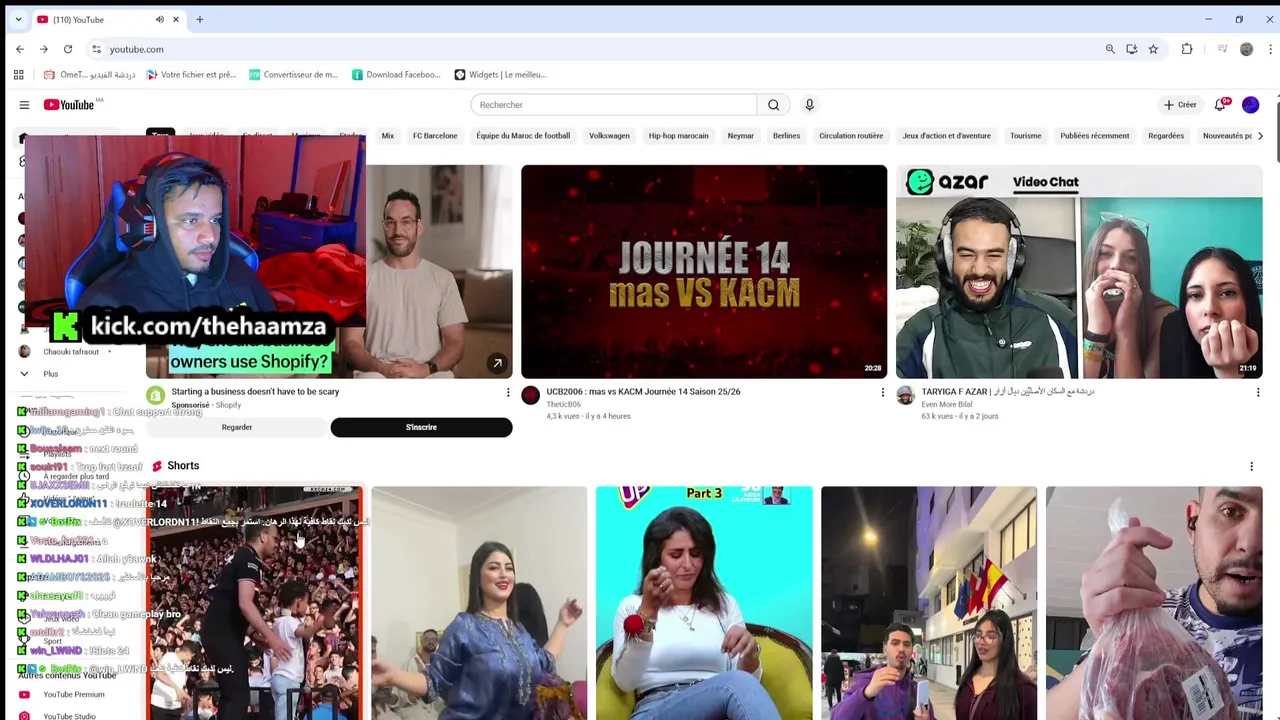Open a new browser tab
The width and height of the screenshot is (1280, 720).
[199, 19]
